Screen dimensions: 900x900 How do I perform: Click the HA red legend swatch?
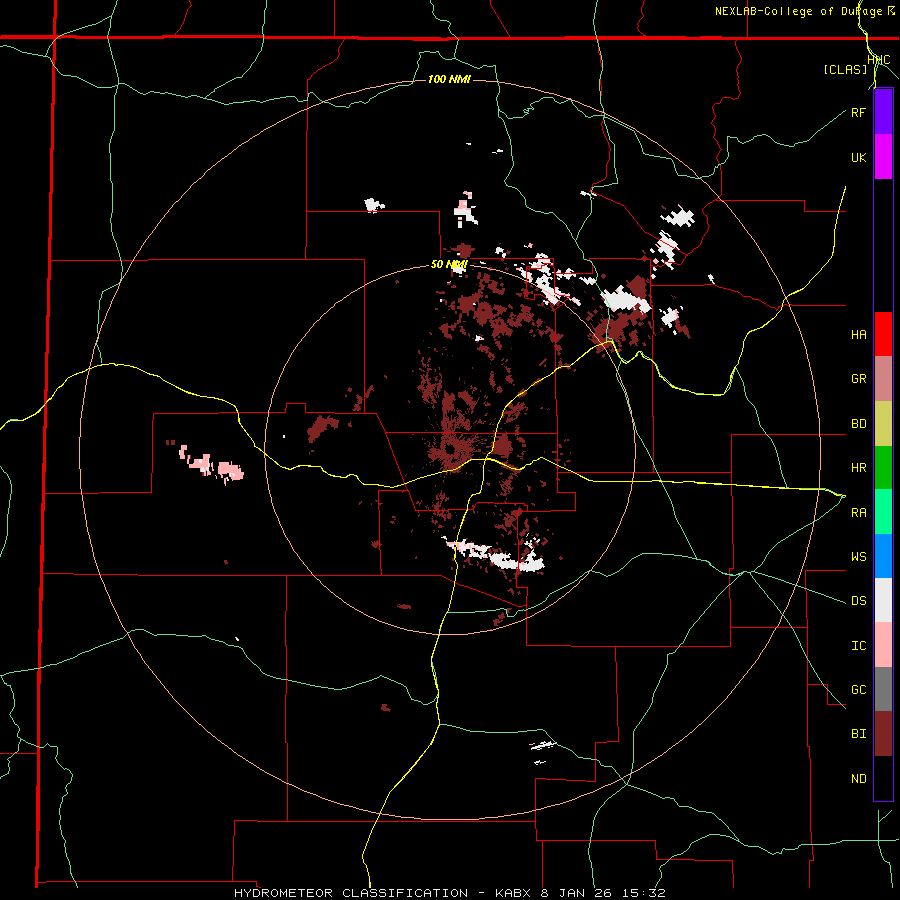point(883,334)
